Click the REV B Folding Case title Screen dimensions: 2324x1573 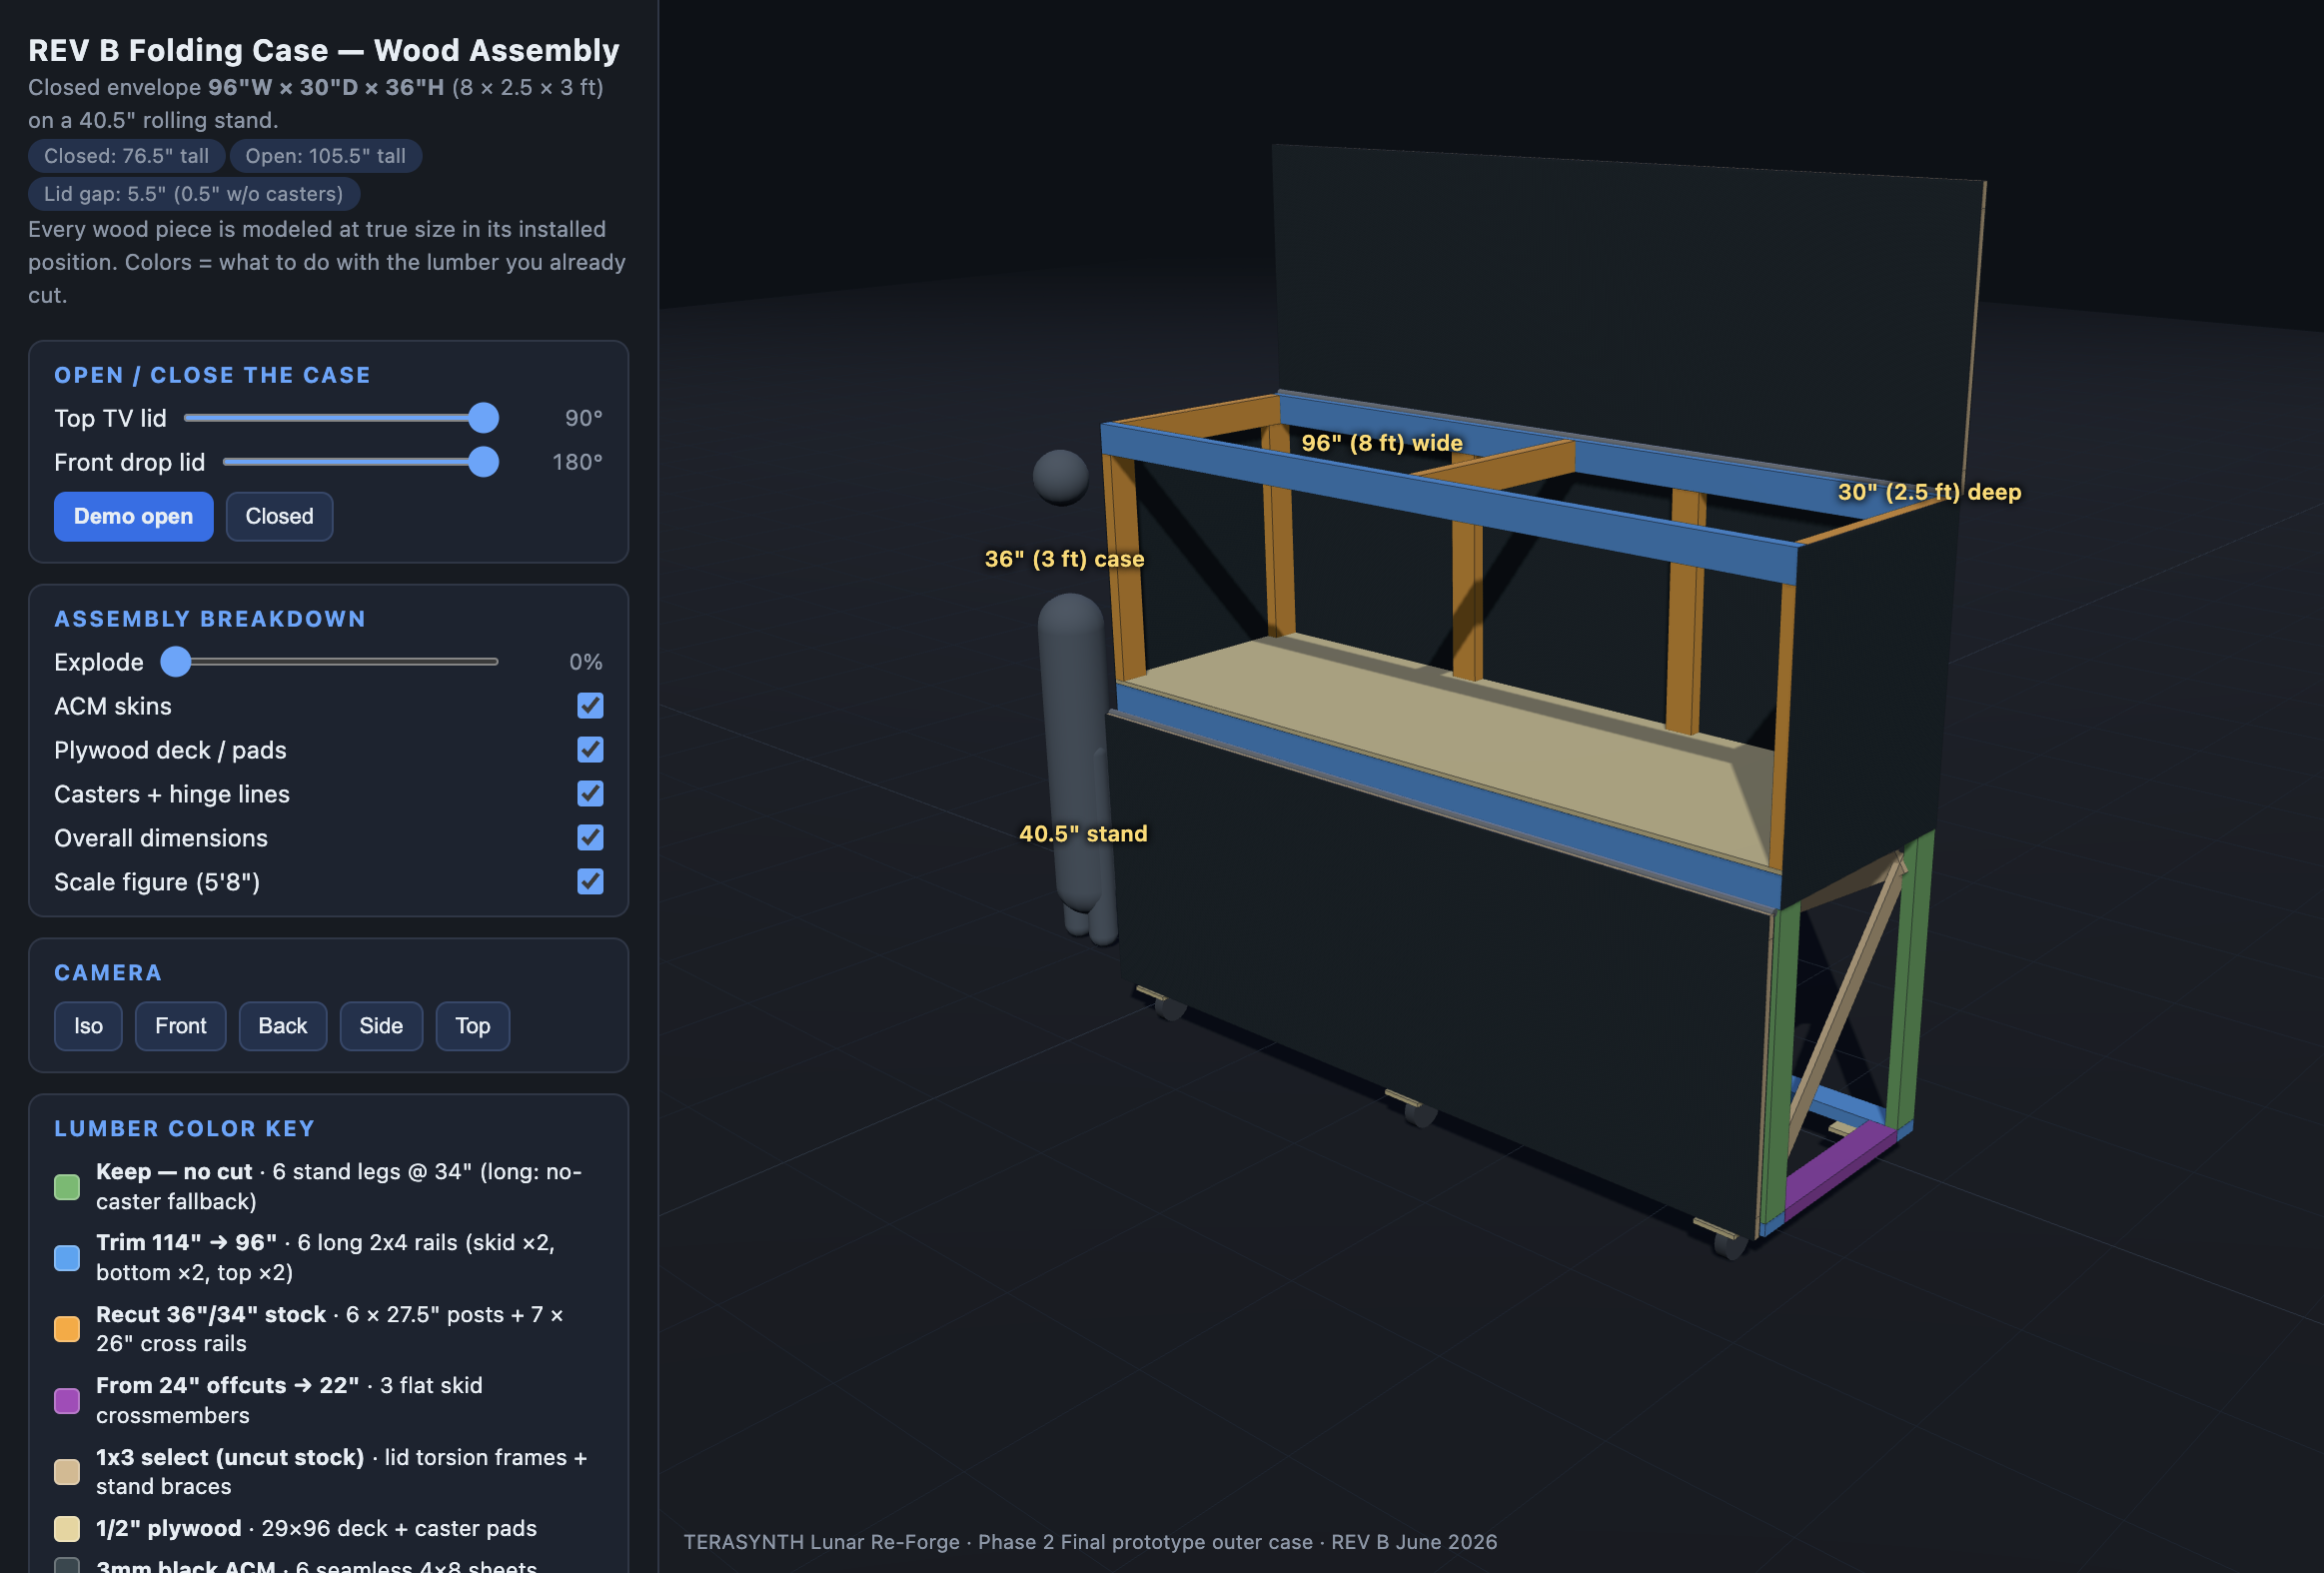324,50
